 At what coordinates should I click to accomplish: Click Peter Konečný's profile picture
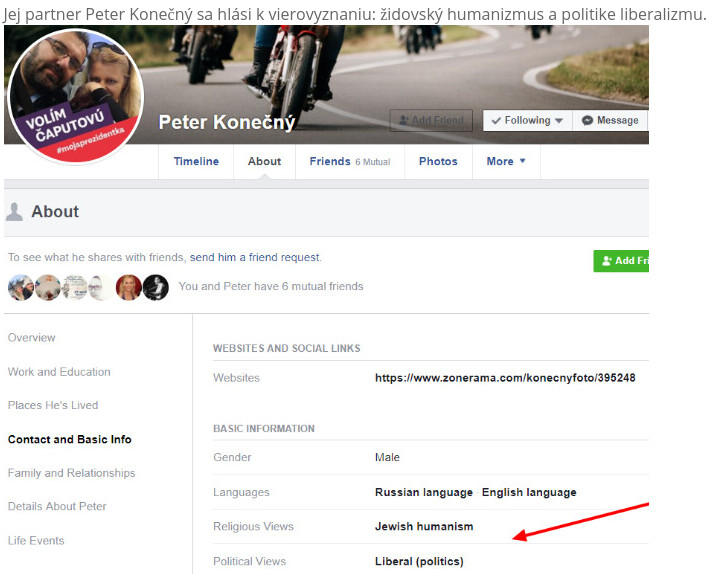pos(76,96)
